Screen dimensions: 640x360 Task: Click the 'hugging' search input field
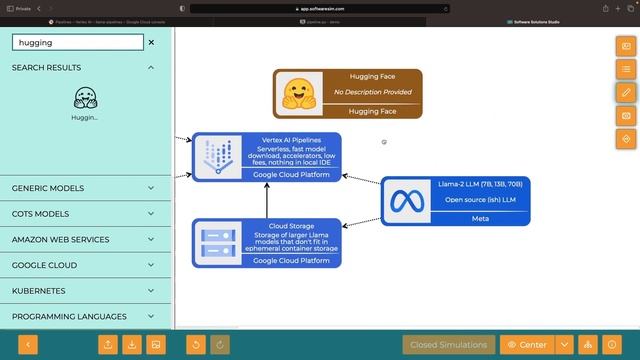pos(78,42)
